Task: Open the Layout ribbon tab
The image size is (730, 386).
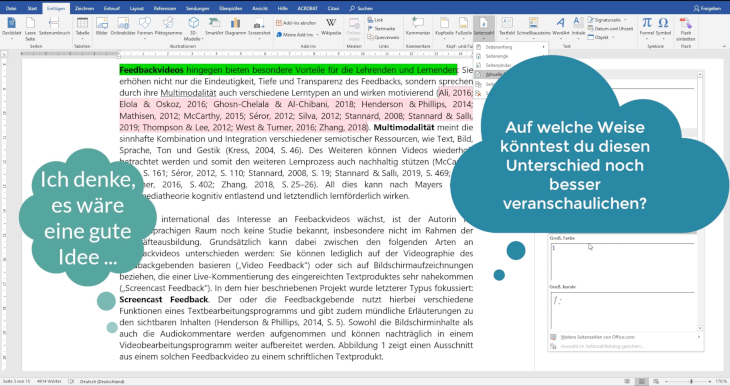Action: tap(136, 8)
